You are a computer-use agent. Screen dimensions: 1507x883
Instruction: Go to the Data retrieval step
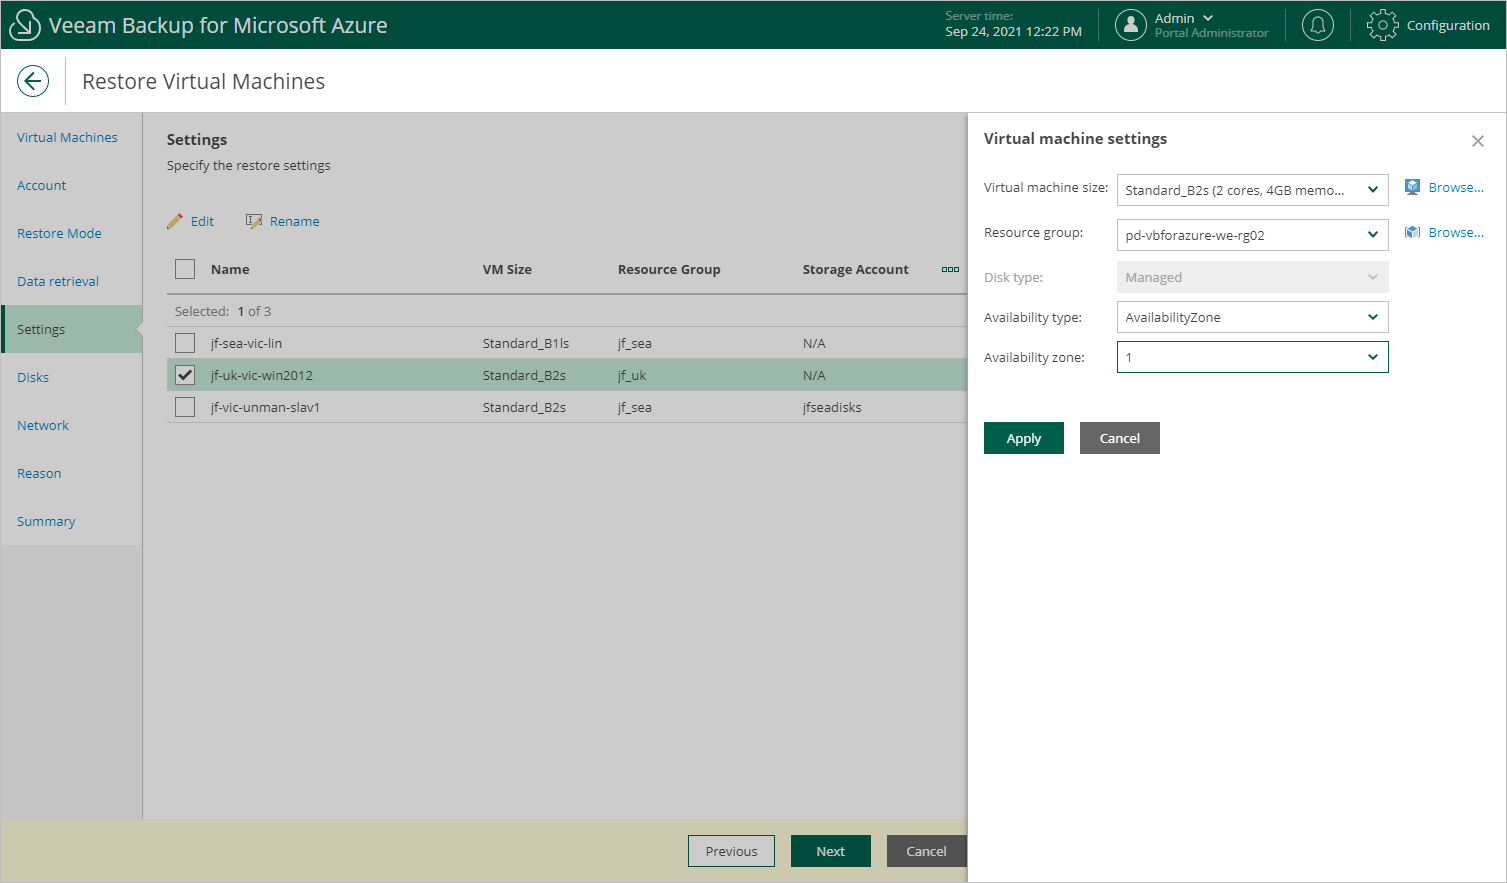58,281
